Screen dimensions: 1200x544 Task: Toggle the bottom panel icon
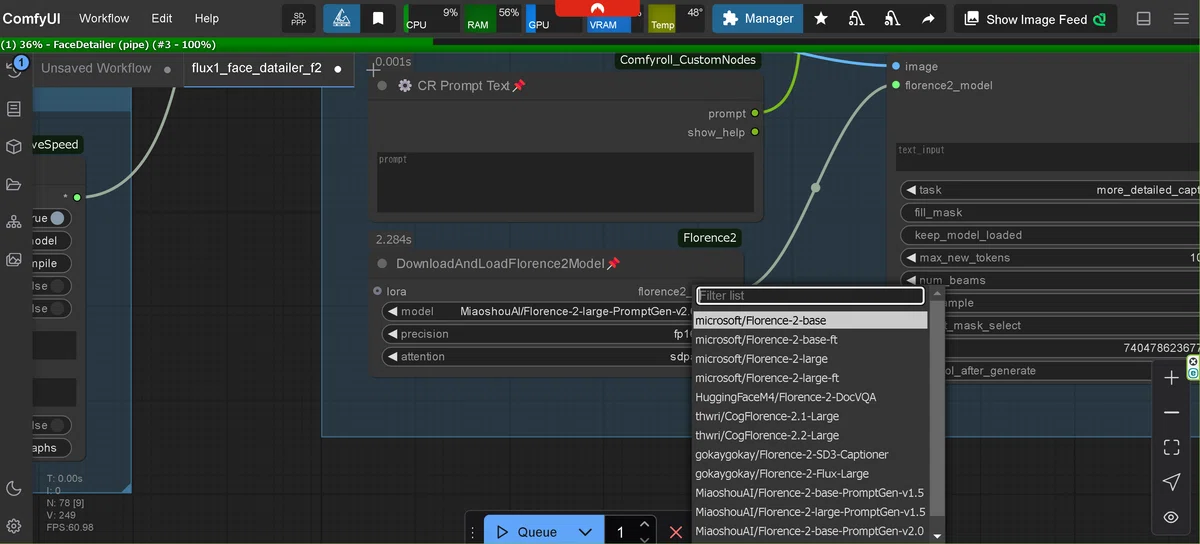coord(1144,18)
